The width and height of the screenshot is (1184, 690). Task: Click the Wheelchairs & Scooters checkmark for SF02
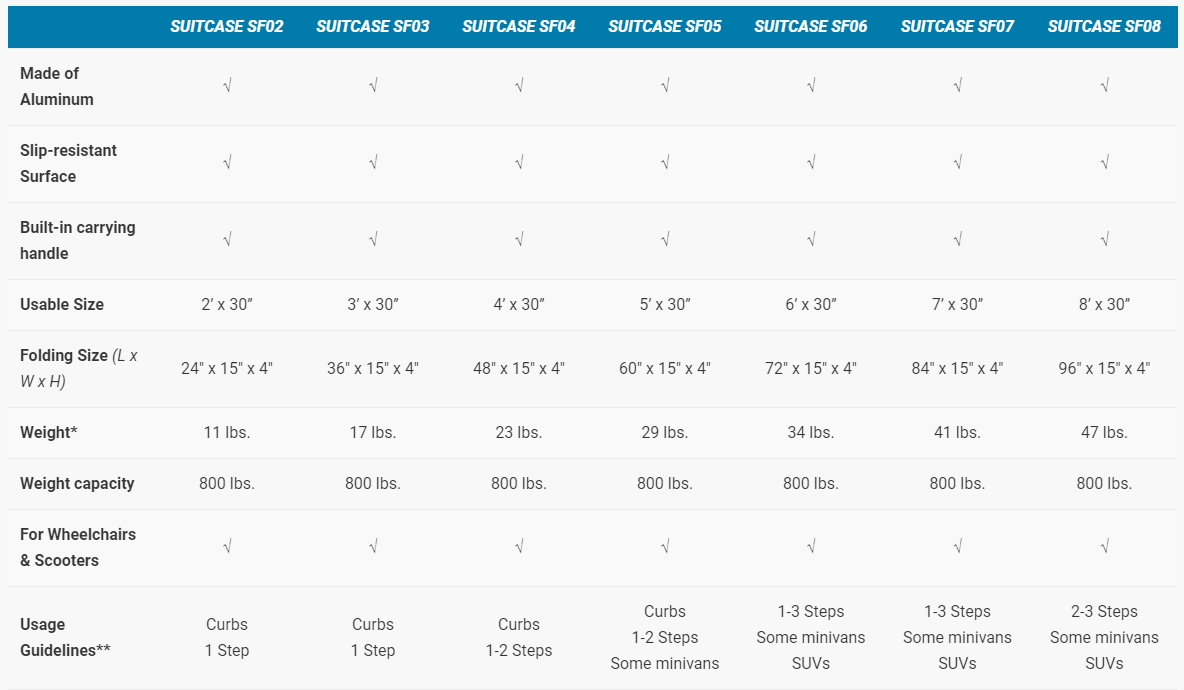coord(227,547)
